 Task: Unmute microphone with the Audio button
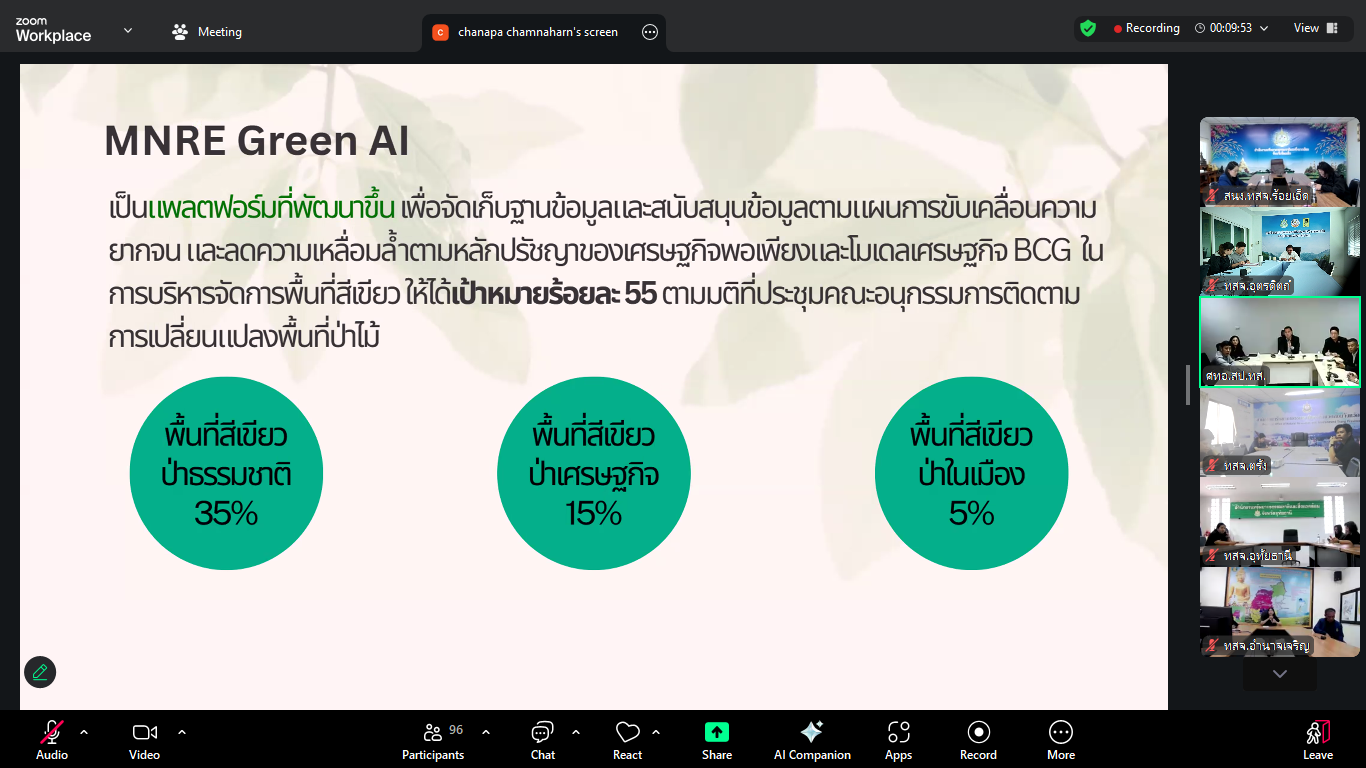52,740
